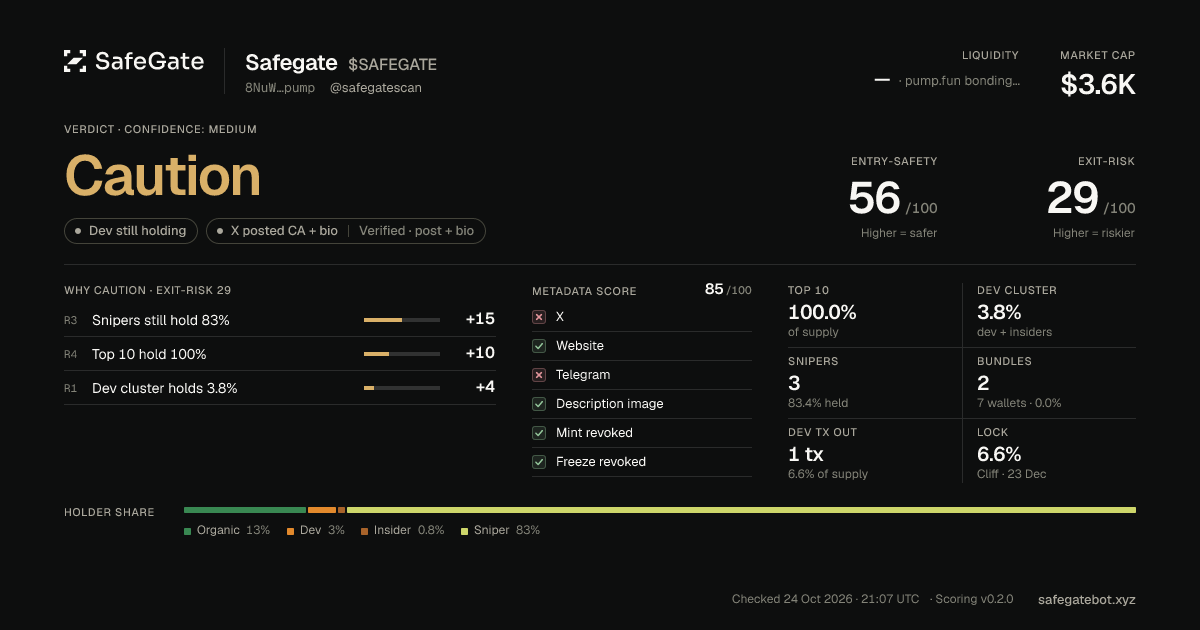The image size is (1200, 630).
Task: Open the @safegatescan handle
Action: (376, 88)
